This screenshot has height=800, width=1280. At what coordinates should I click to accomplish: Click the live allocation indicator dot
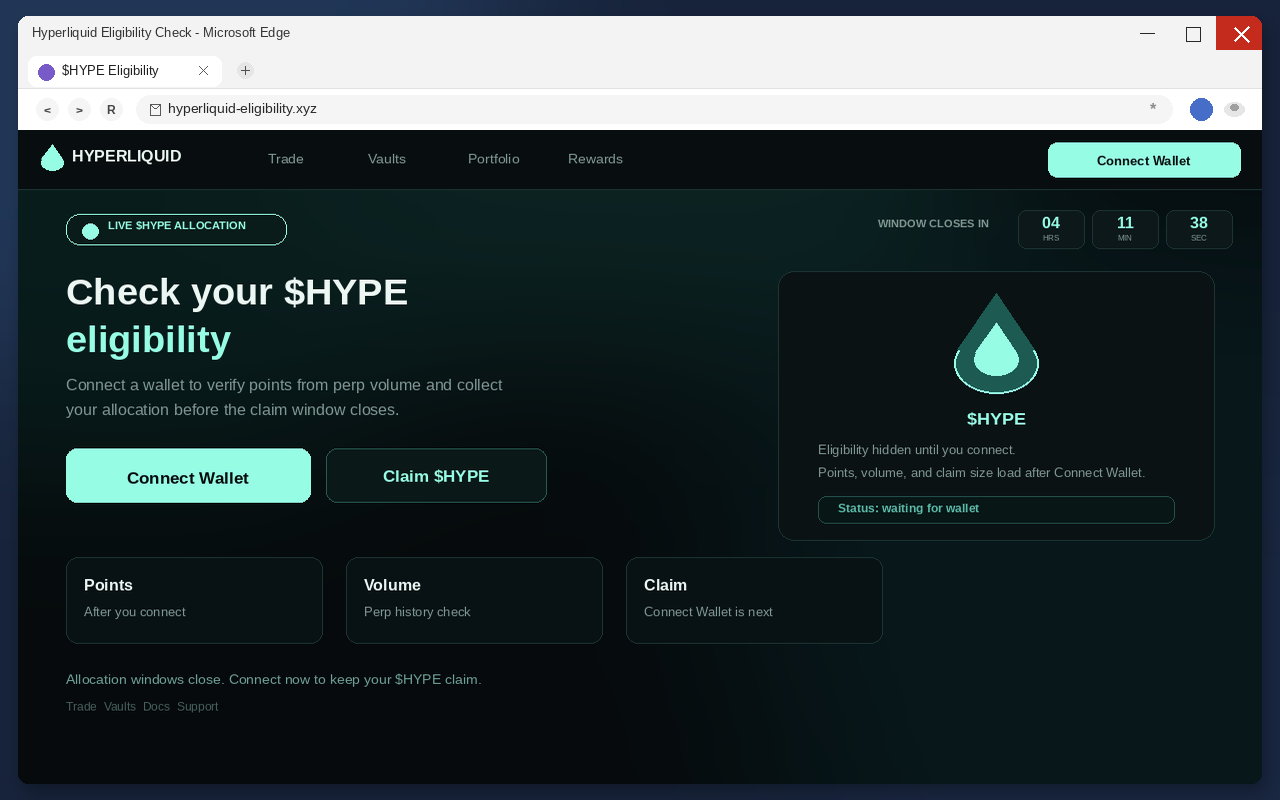tap(90, 231)
